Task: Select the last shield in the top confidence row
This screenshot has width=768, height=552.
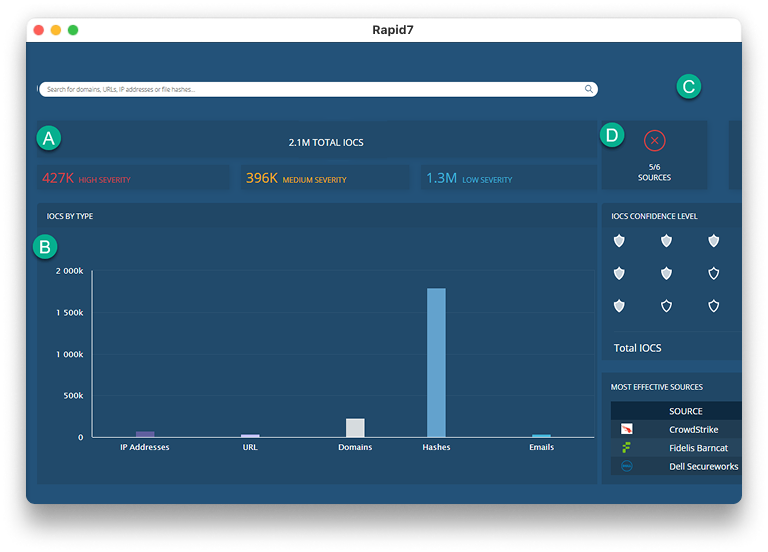Action: tap(714, 240)
